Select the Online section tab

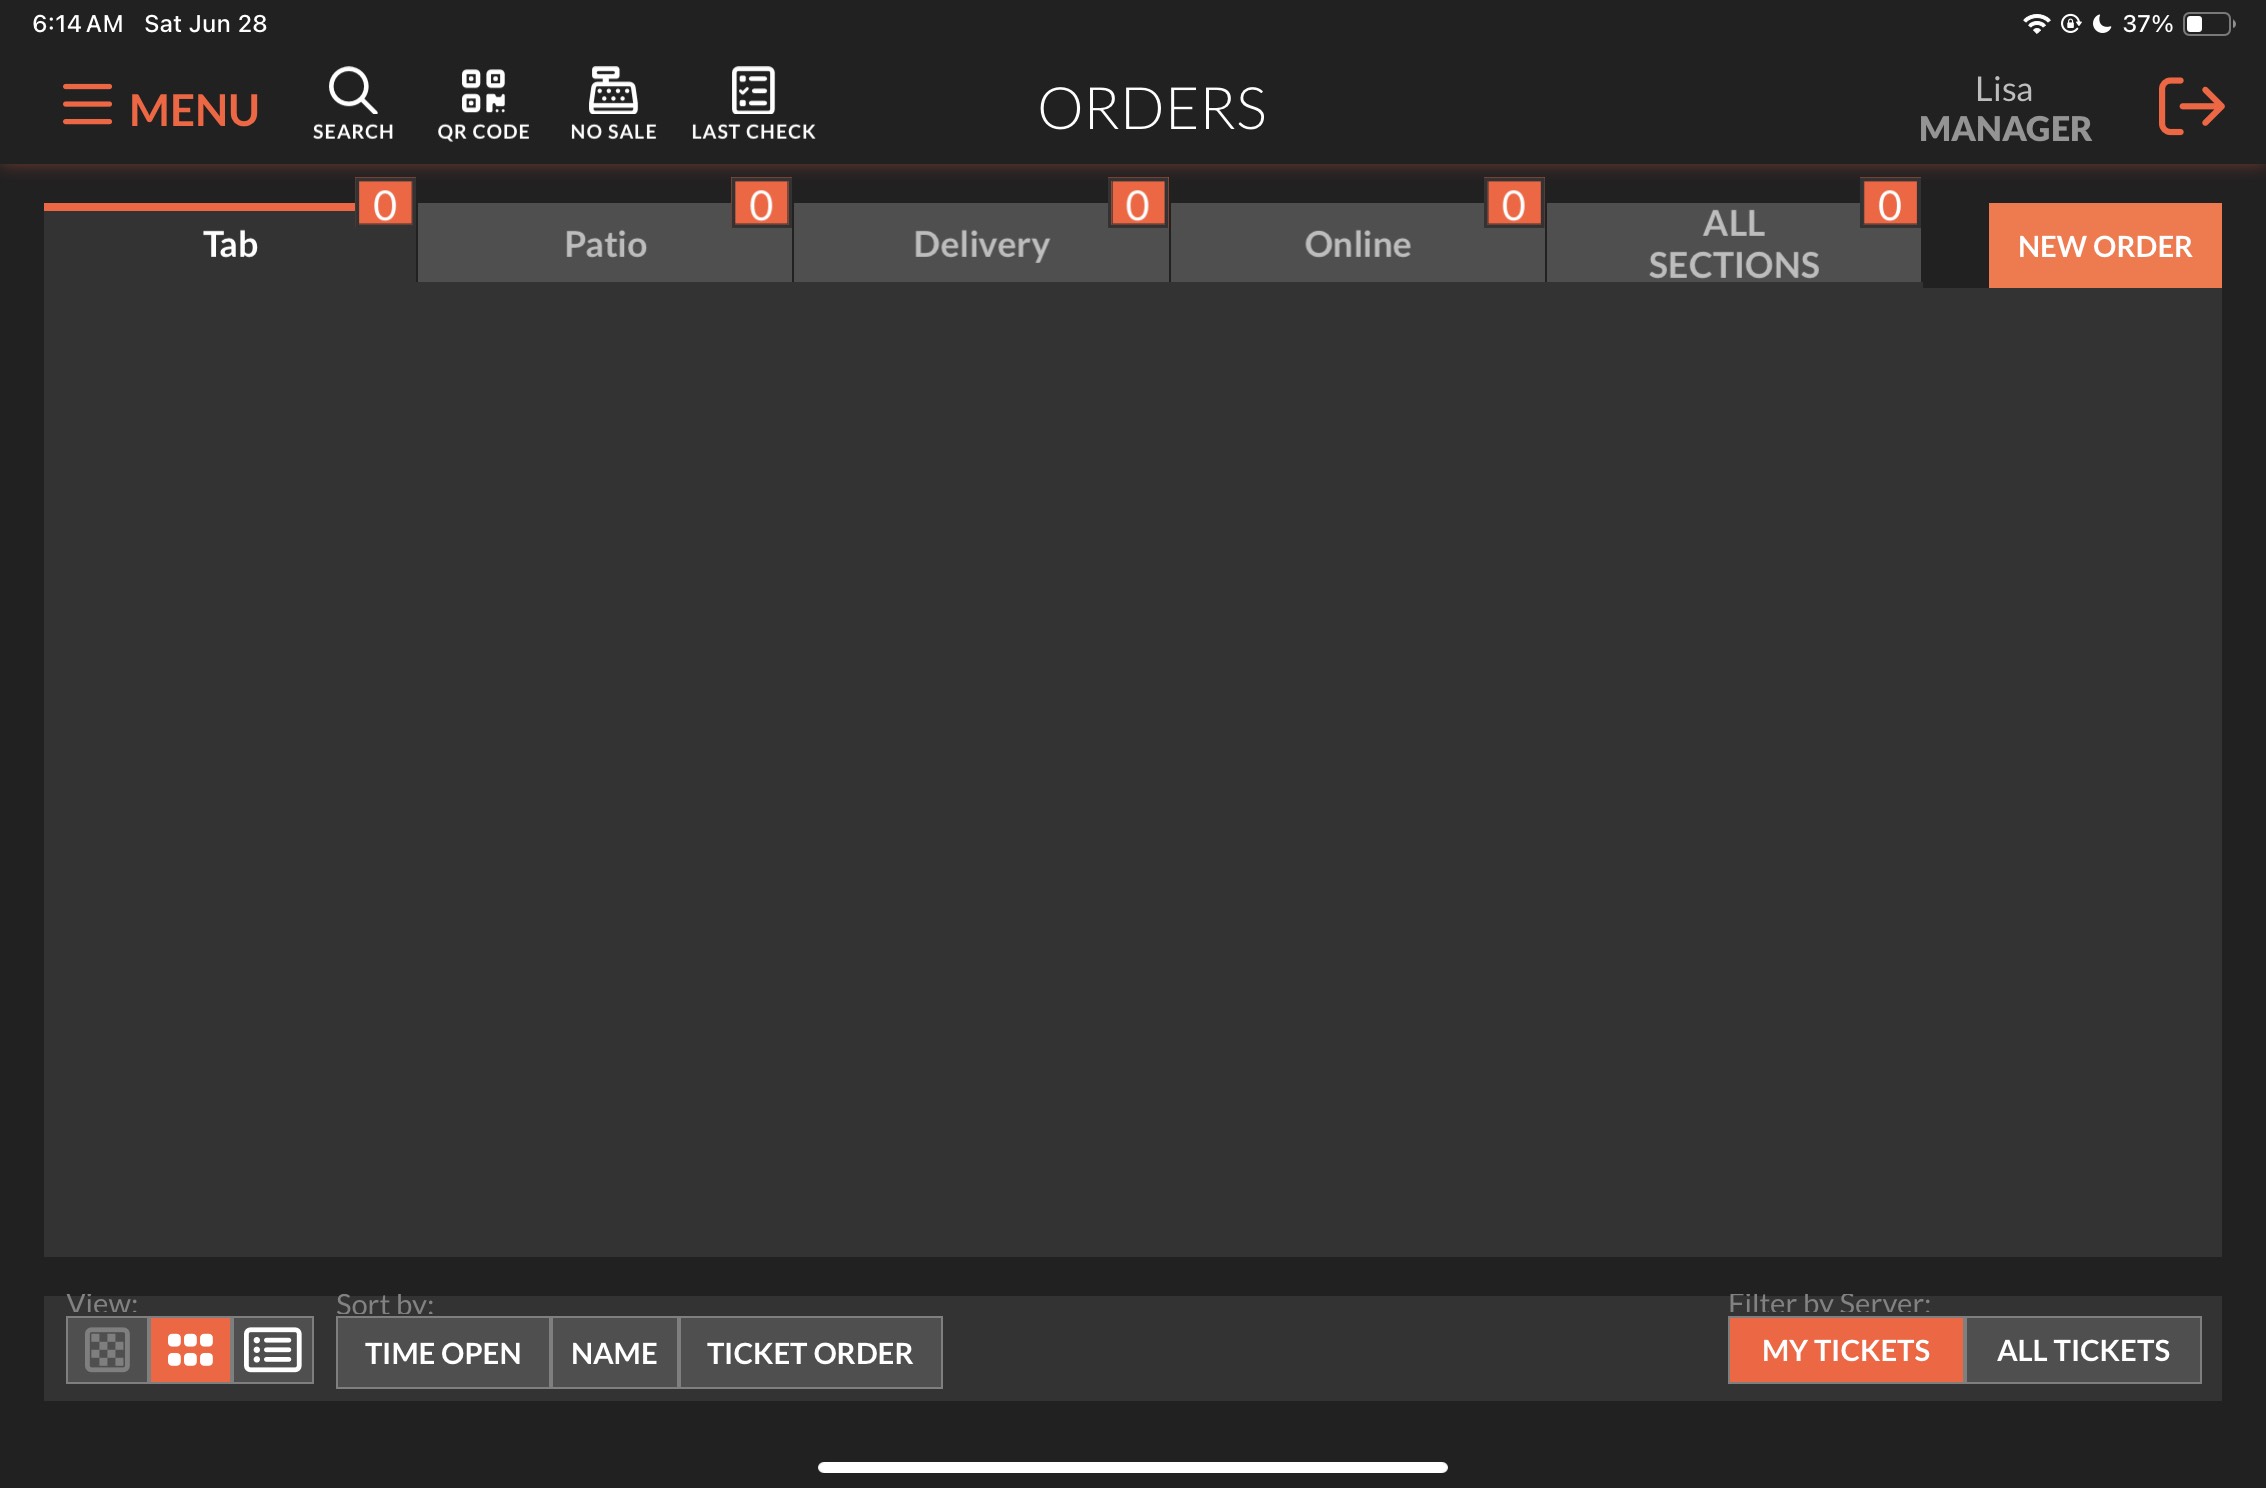(1357, 245)
